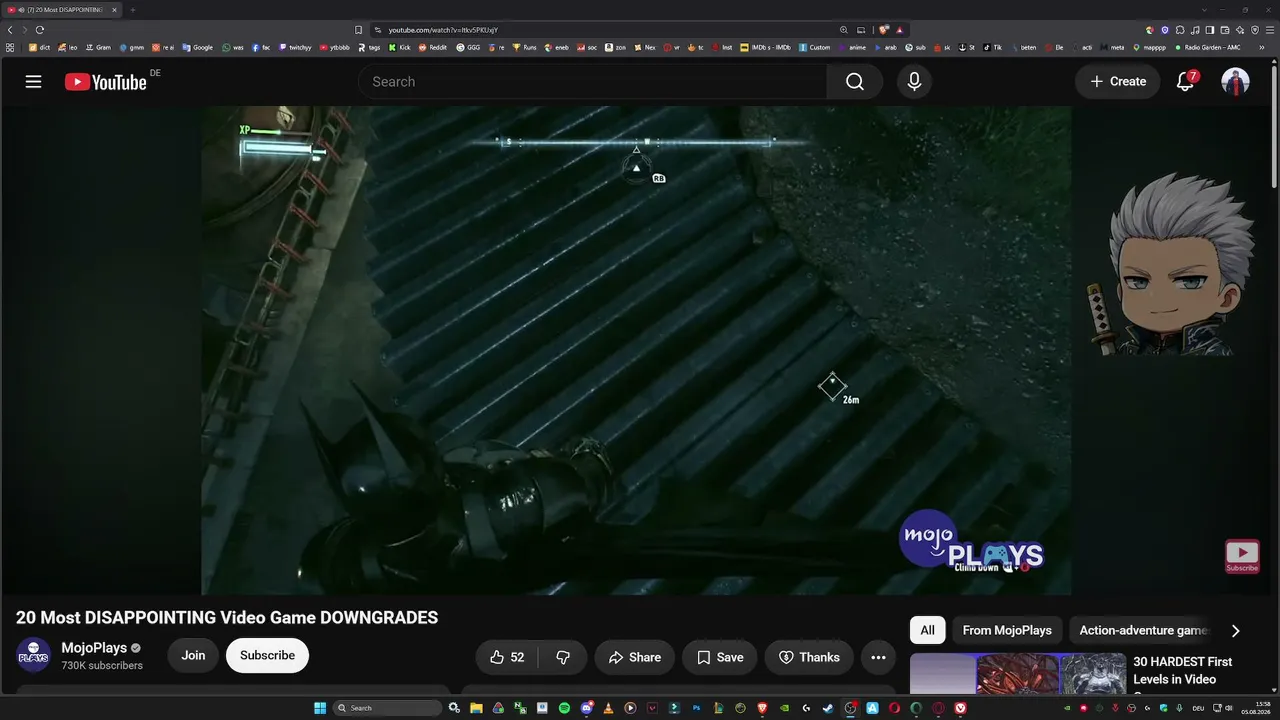Go to the YouTube home logo
Viewport: 1280px width, 720px height.
pos(106,82)
